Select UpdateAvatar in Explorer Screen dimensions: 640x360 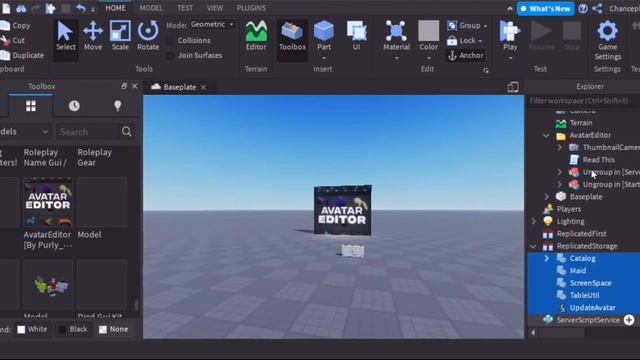[x=592, y=308]
